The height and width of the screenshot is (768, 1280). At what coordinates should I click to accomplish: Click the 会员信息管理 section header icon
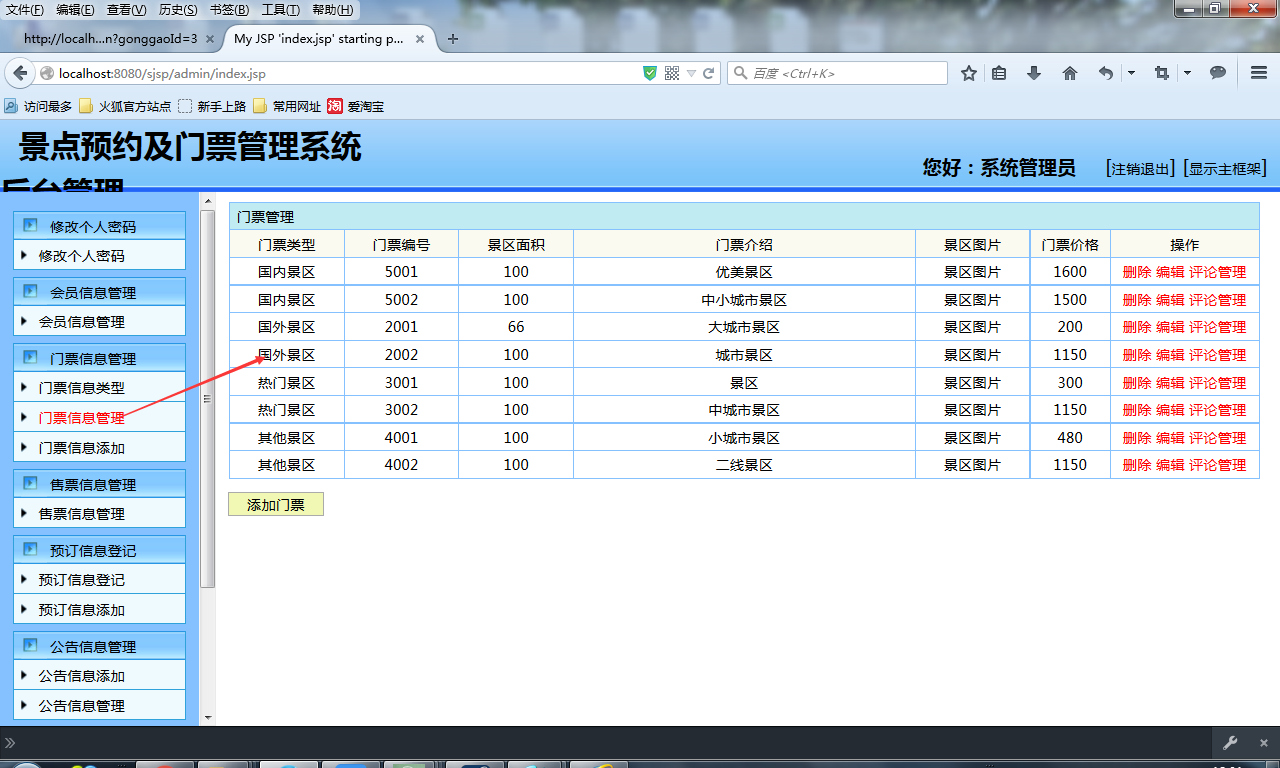[30, 292]
